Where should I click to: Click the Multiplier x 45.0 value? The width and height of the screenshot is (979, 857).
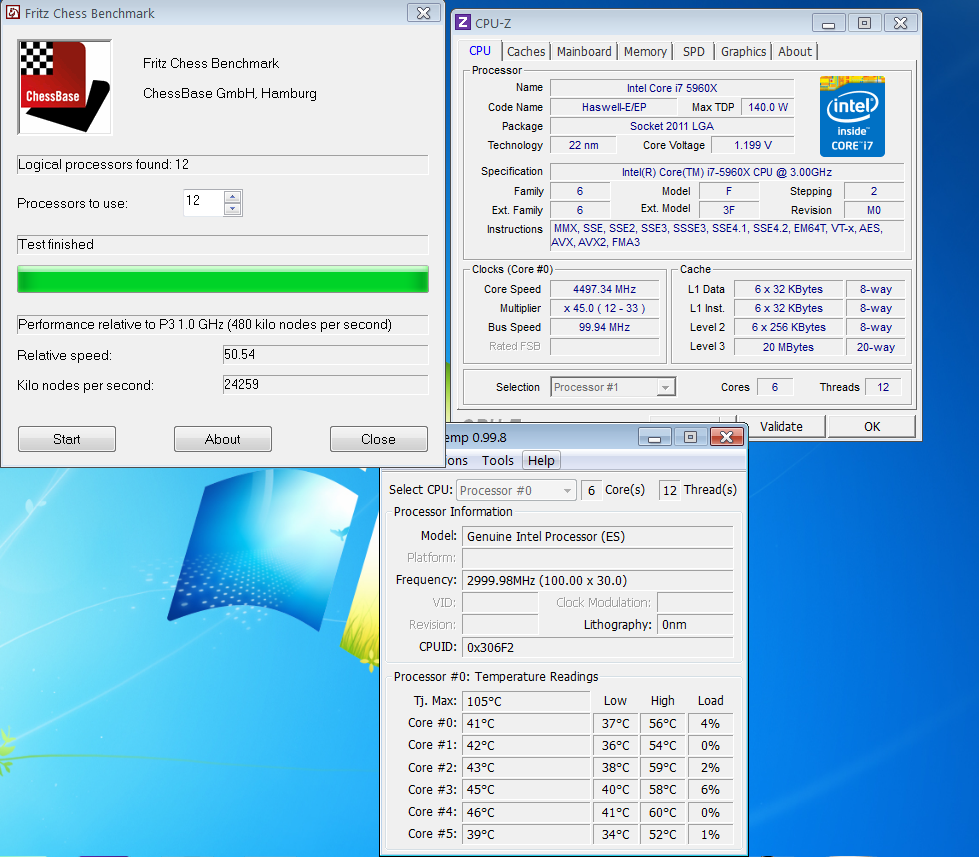click(604, 308)
